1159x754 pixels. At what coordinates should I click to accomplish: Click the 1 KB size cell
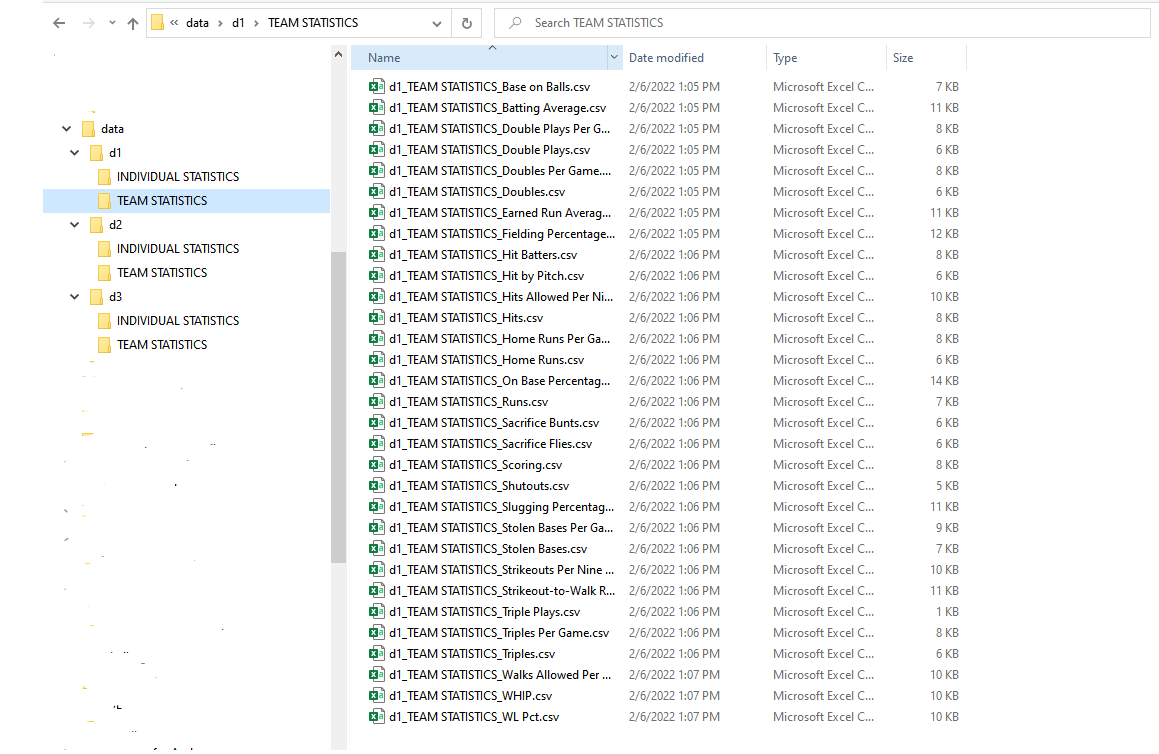(947, 612)
